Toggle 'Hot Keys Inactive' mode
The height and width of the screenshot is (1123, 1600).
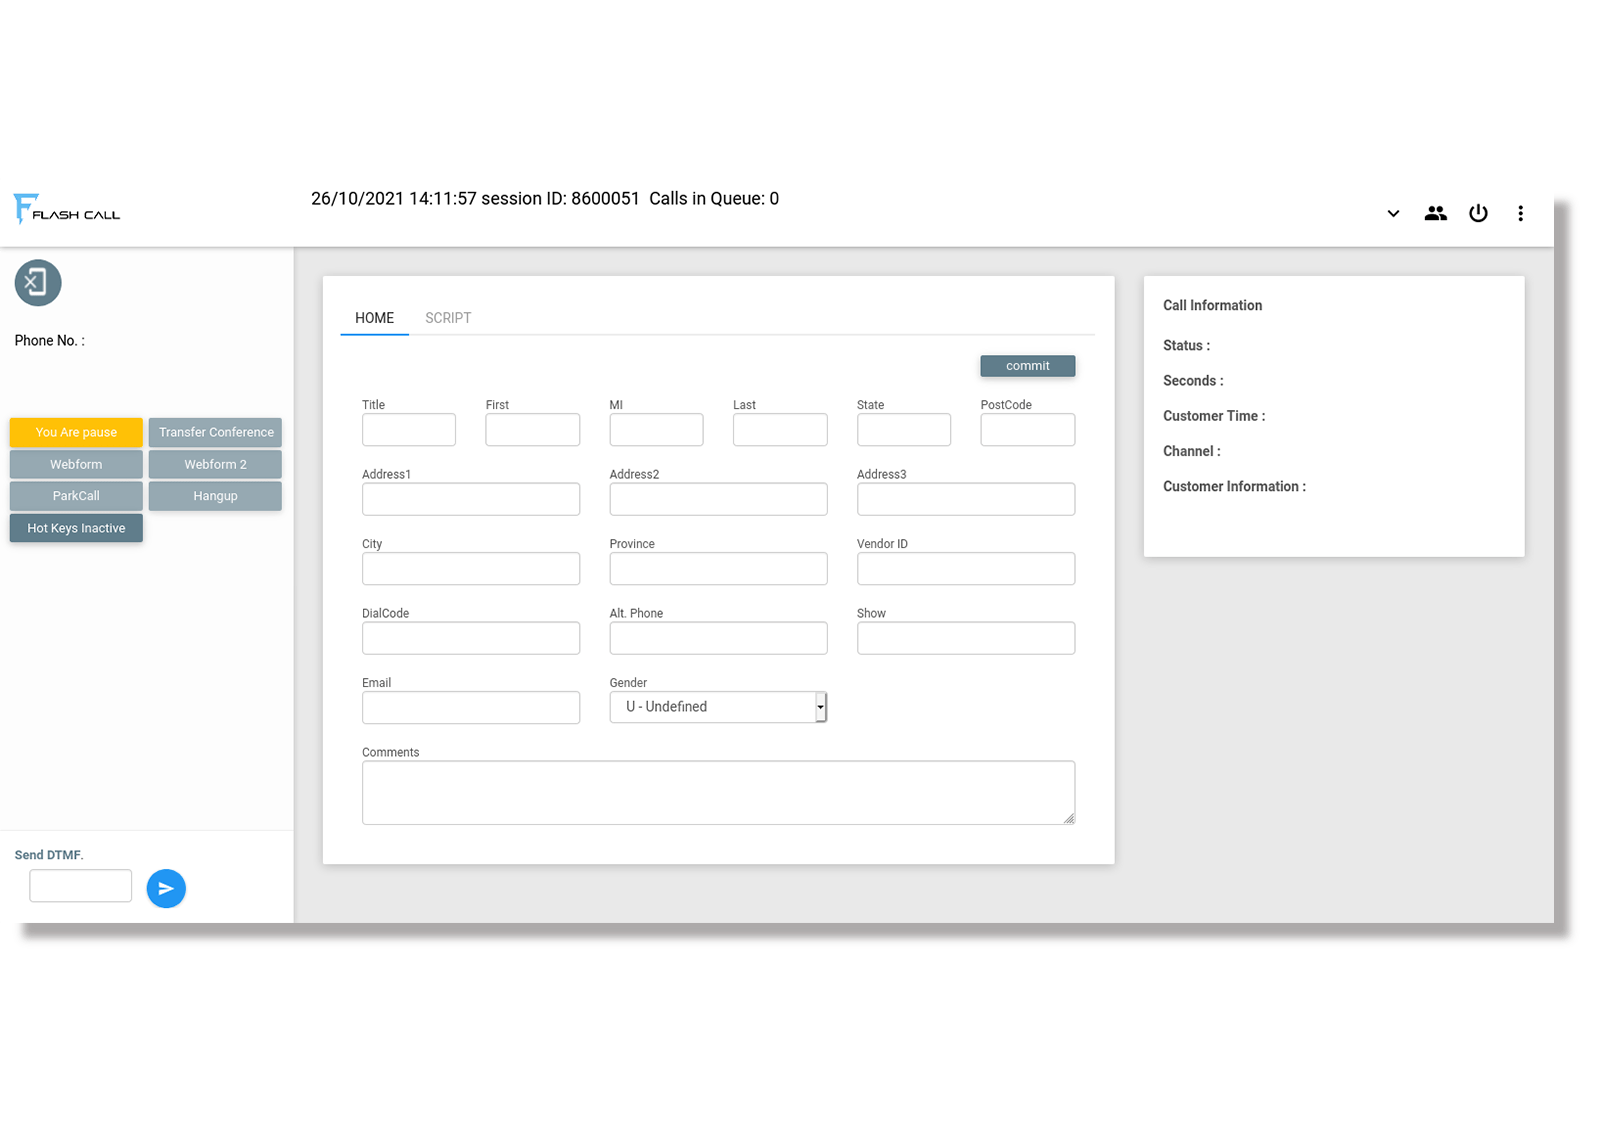pos(76,527)
